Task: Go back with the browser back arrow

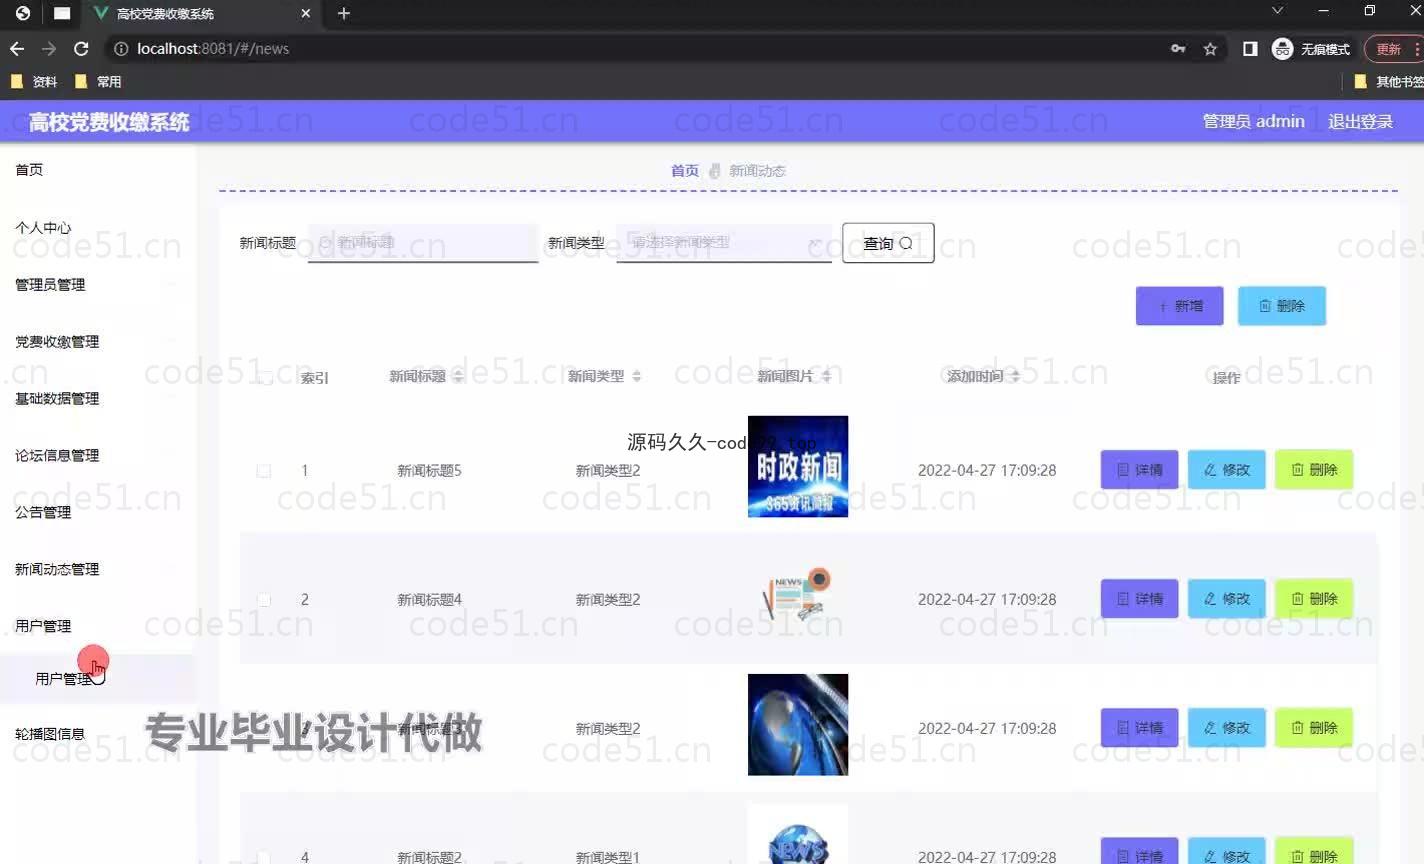Action: point(17,48)
